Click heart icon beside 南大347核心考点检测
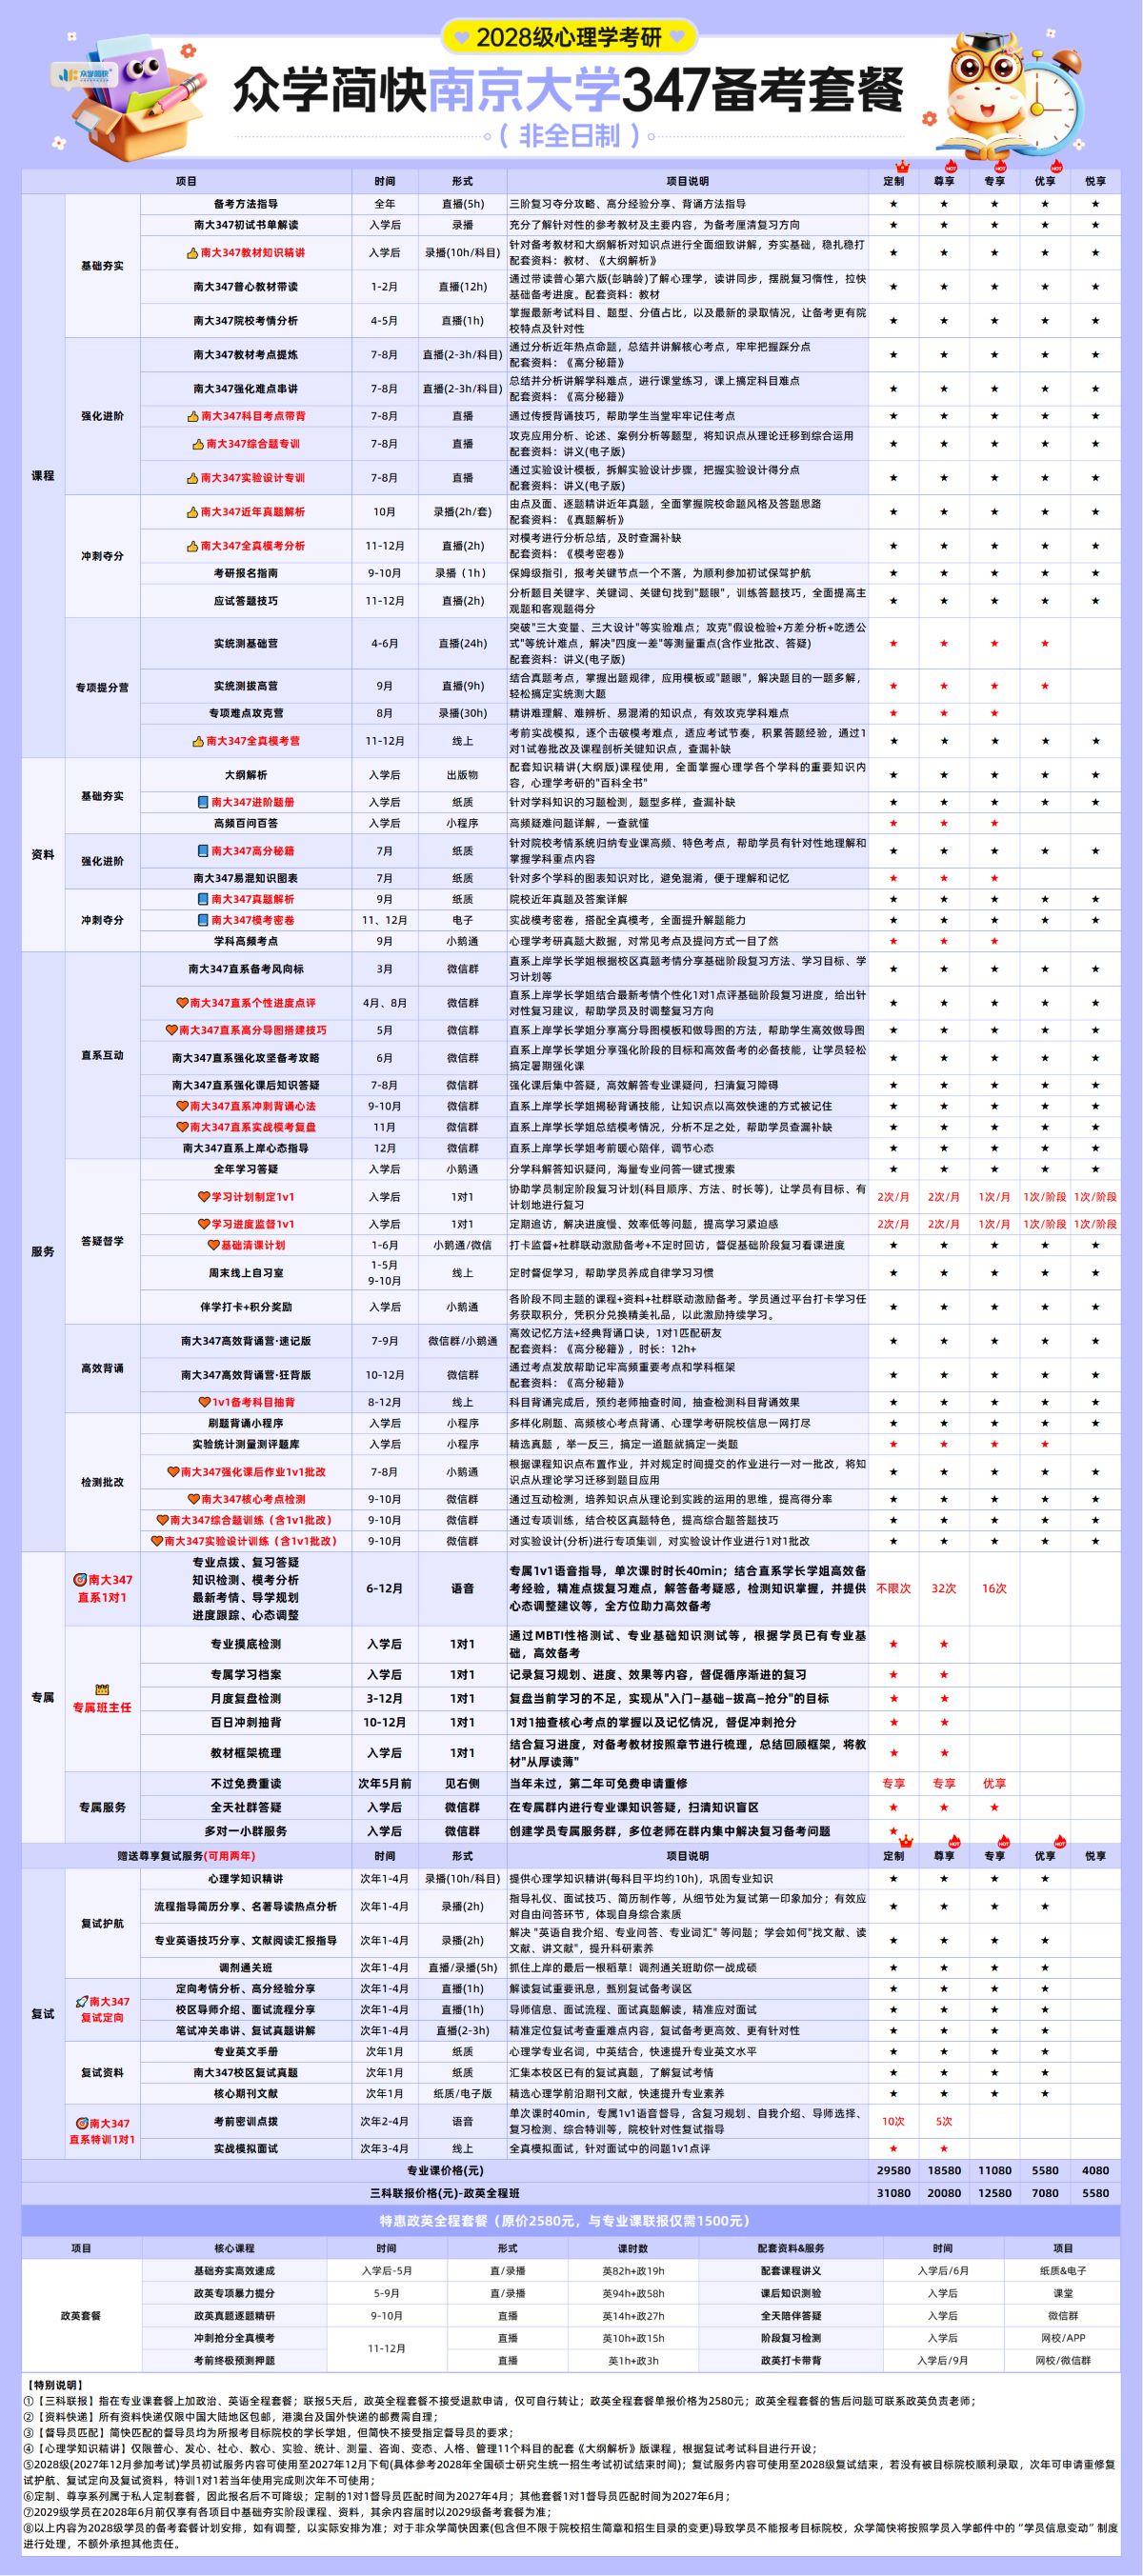 [193, 1499]
